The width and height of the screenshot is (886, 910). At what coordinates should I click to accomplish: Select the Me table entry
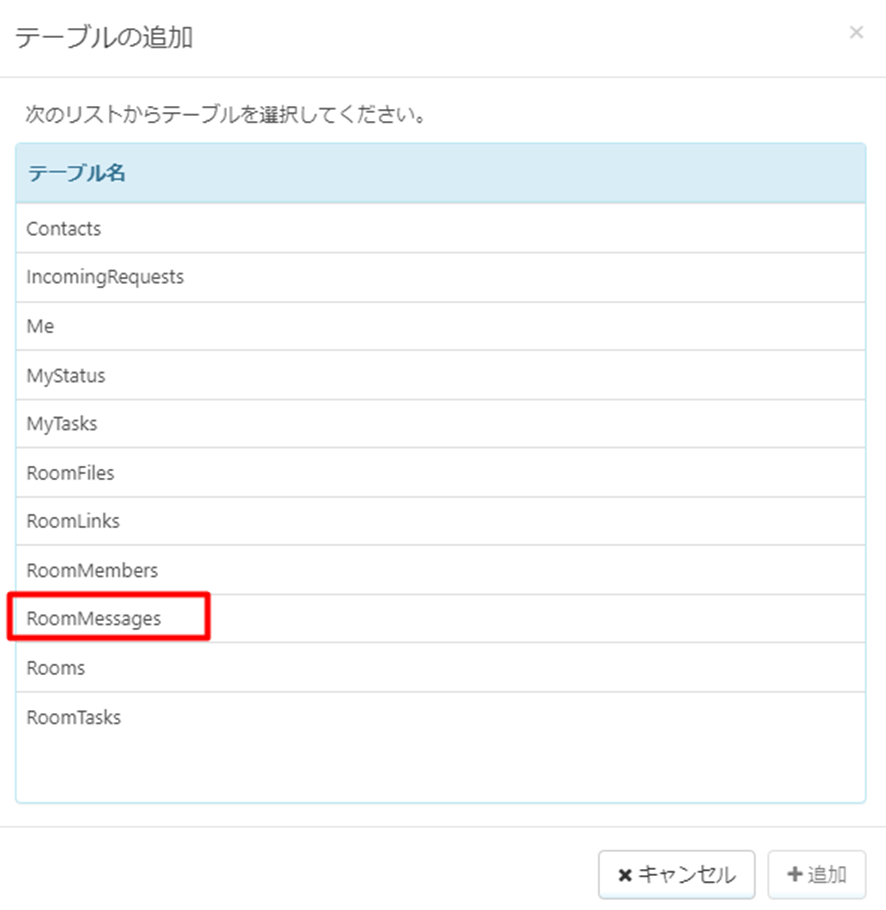(x=41, y=326)
